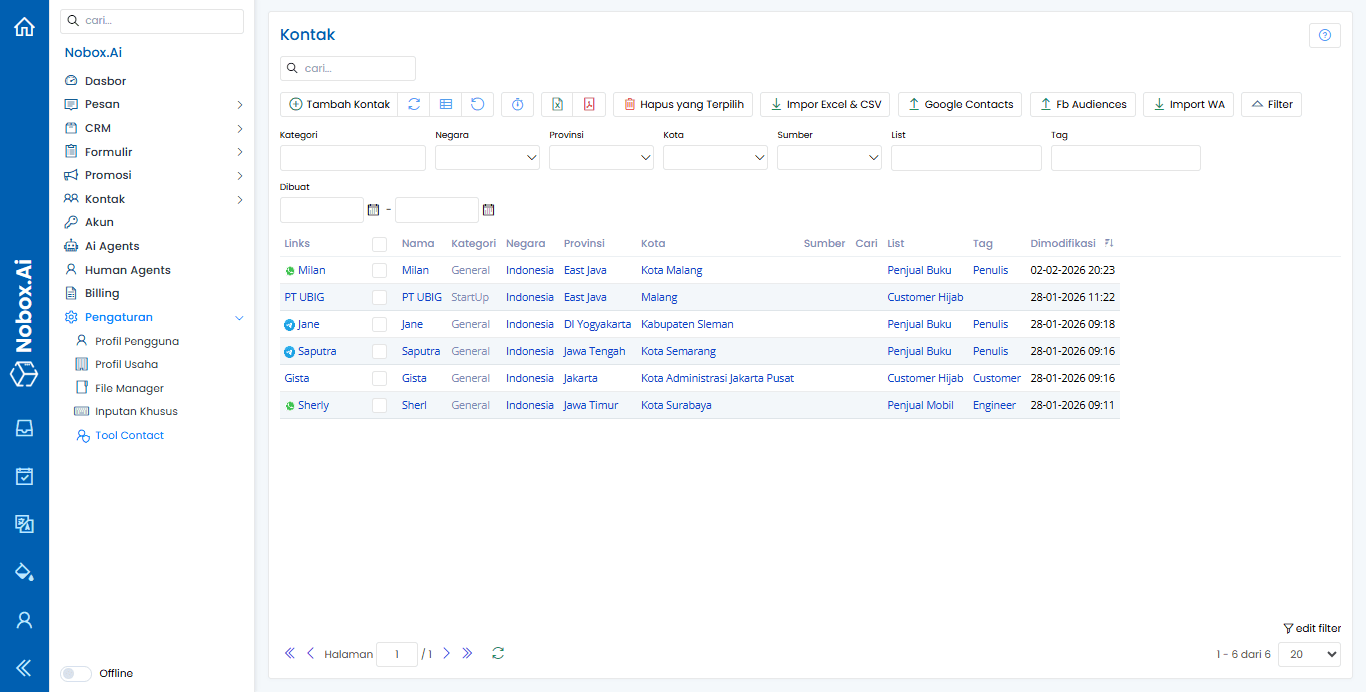The width and height of the screenshot is (1366, 692).
Task: Open the column layout table icon
Action: (x=446, y=104)
